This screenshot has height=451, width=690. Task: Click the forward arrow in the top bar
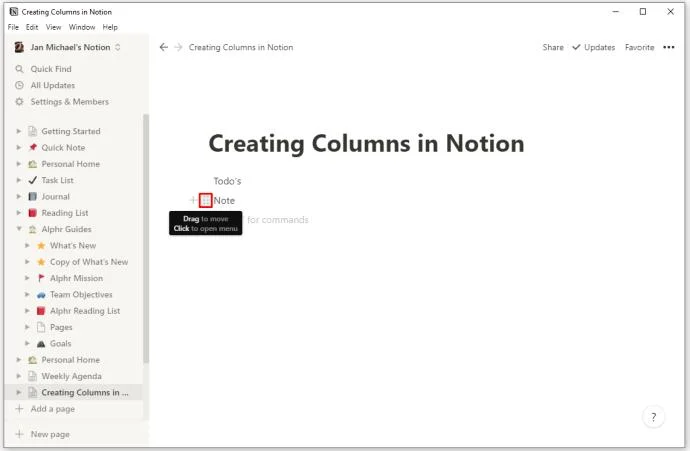pos(178,47)
